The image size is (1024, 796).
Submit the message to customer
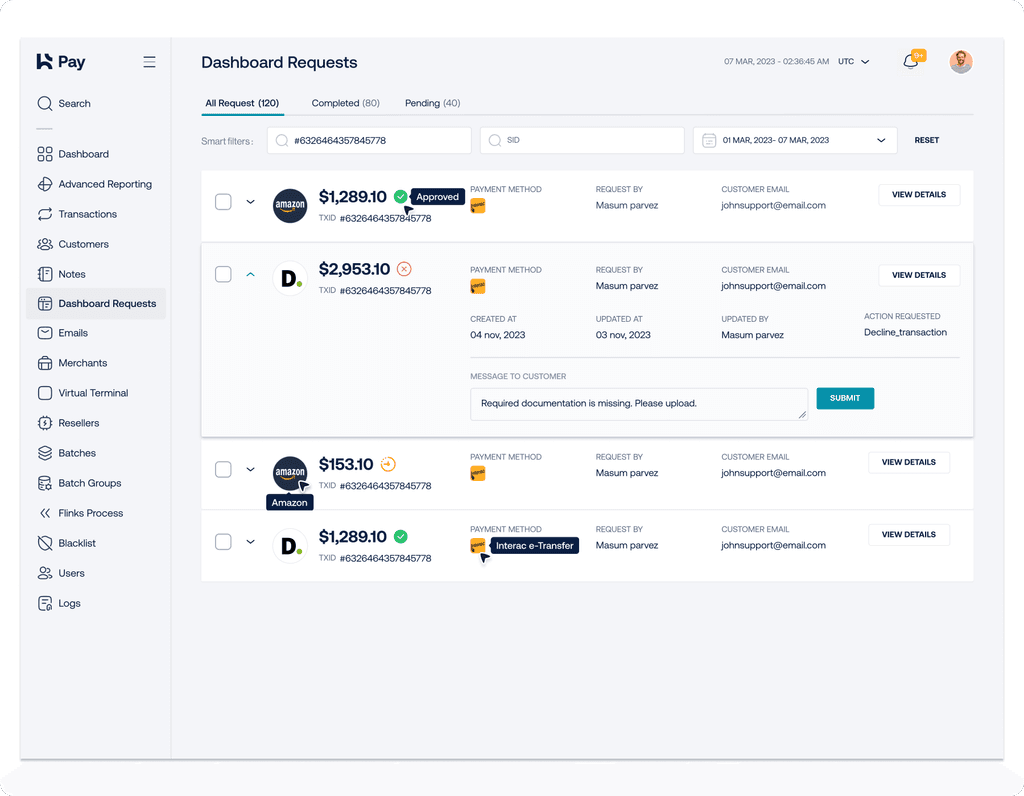click(x=845, y=398)
